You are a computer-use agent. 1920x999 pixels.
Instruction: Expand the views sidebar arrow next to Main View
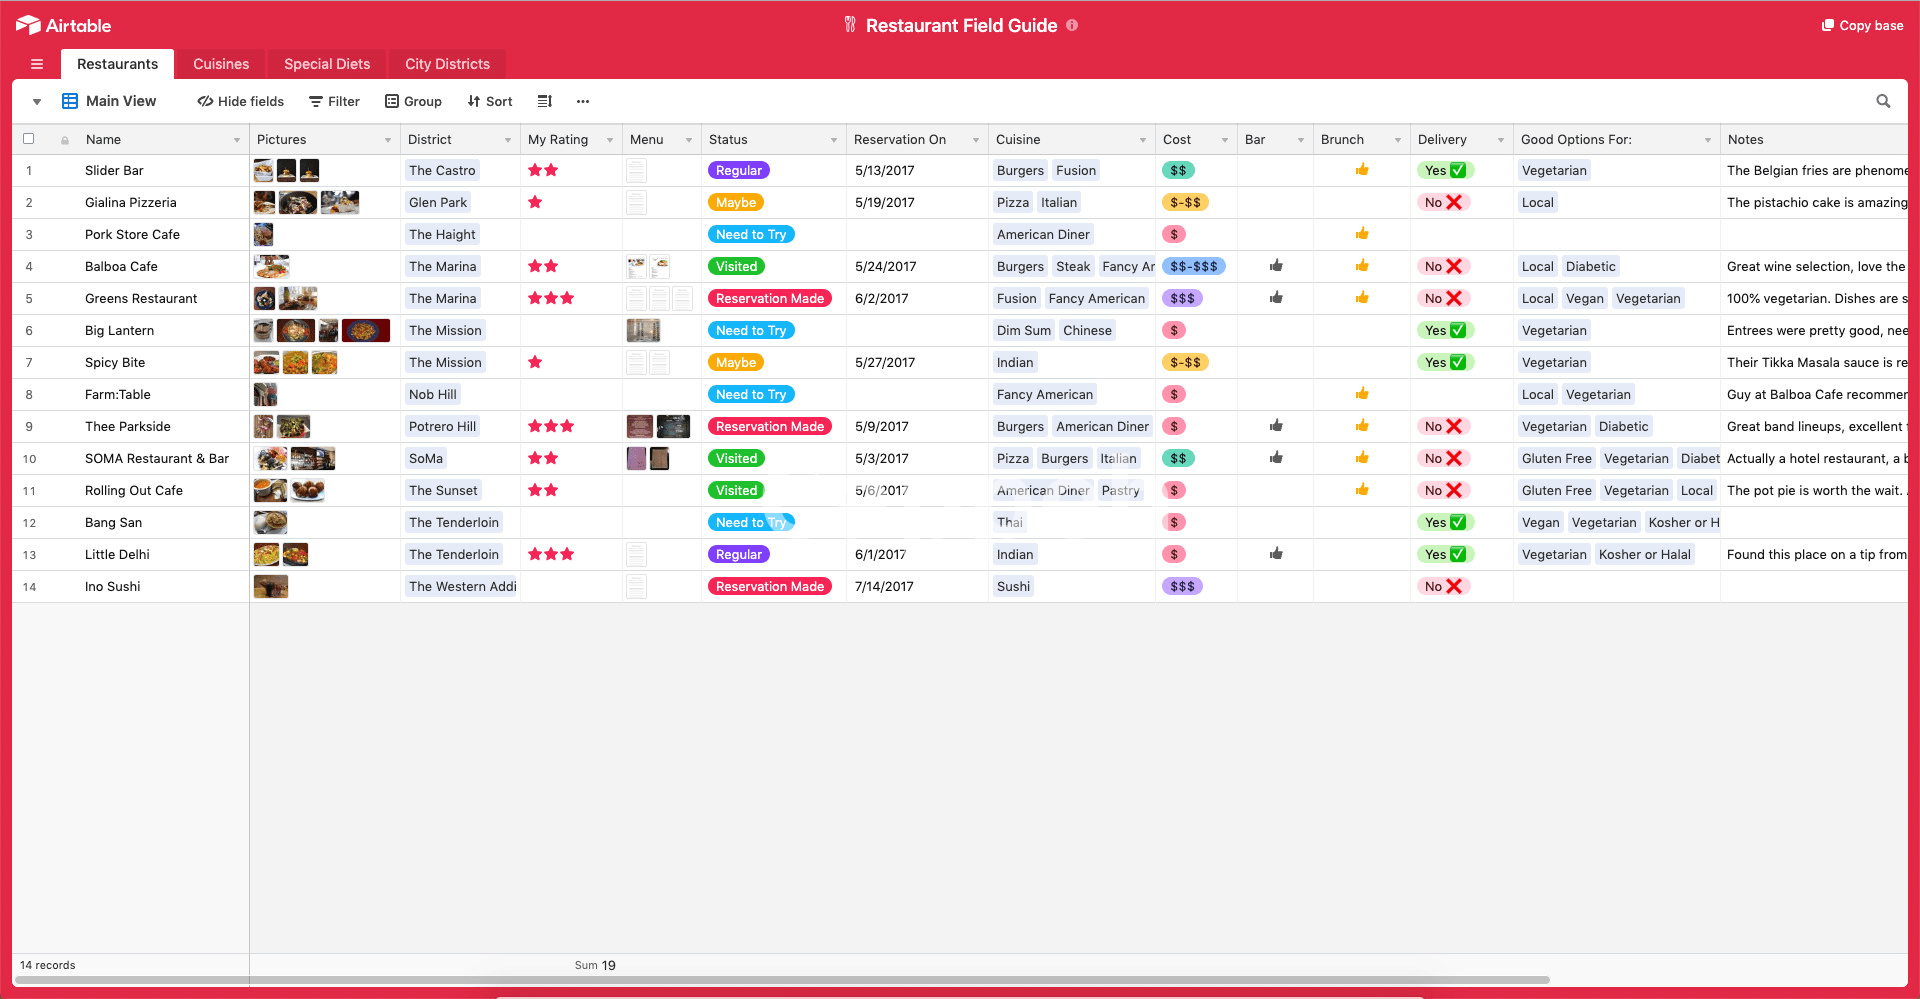click(x=37, y=101)
